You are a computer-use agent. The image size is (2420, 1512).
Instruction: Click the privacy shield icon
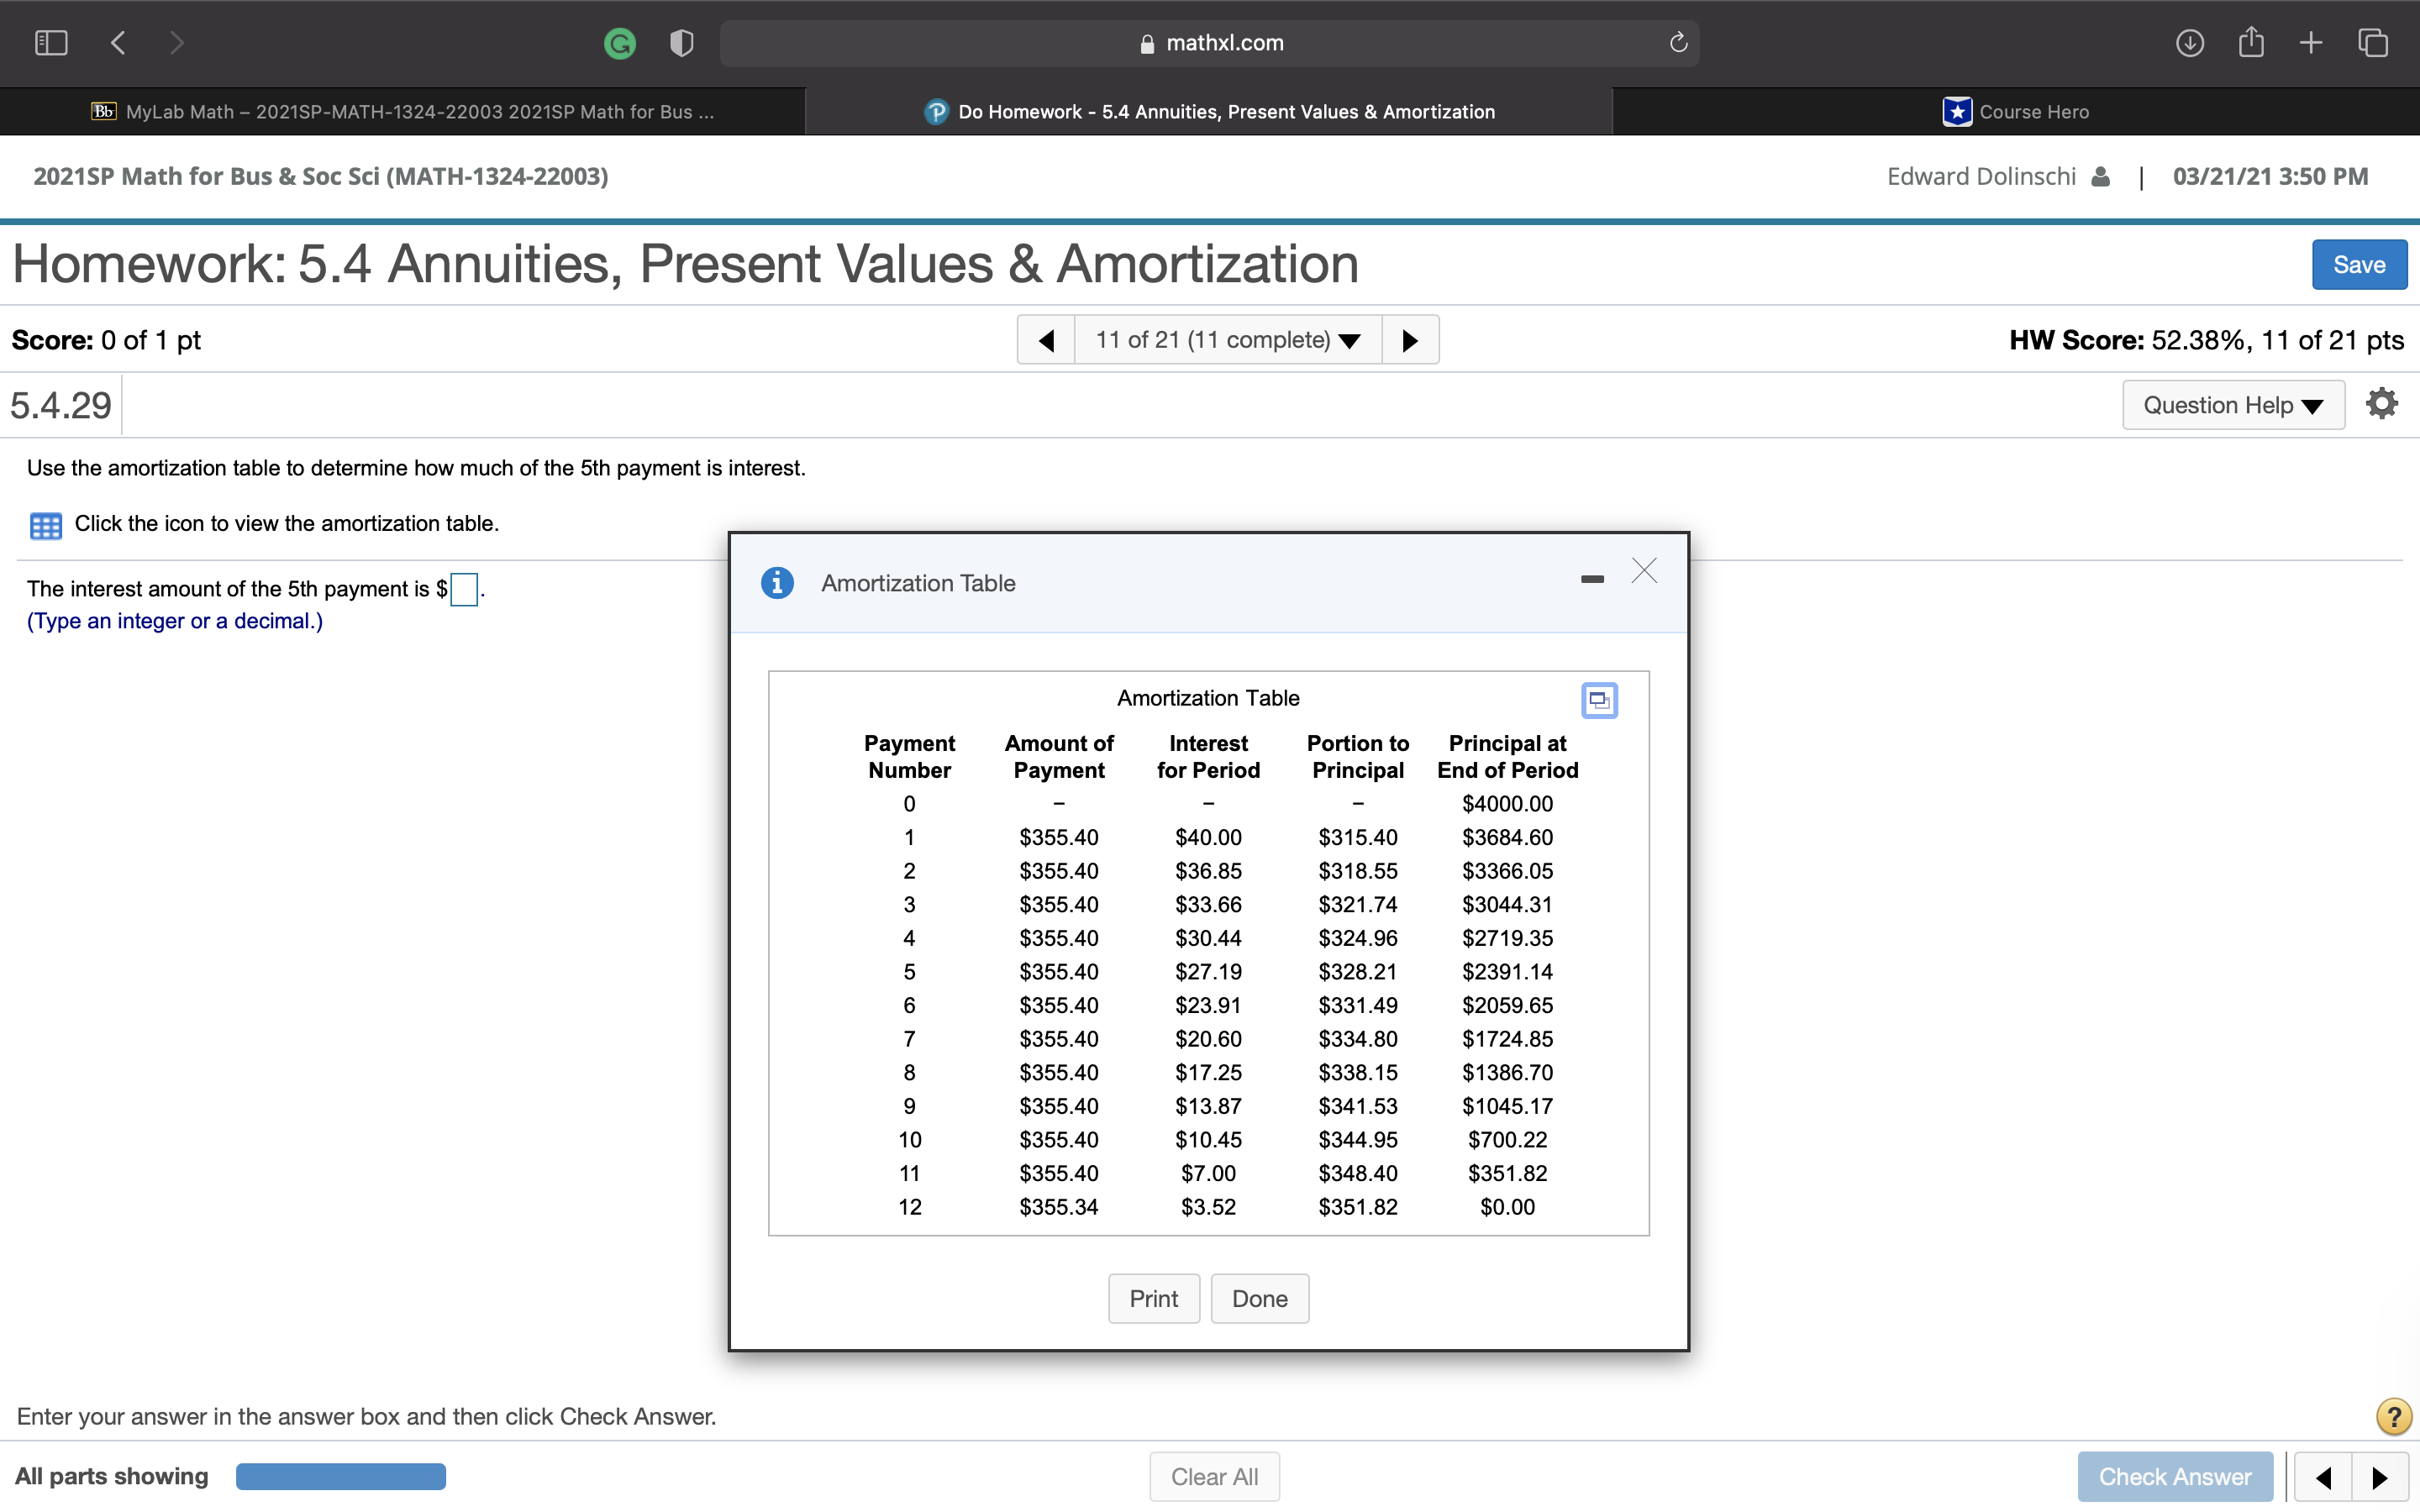[681, 43]
